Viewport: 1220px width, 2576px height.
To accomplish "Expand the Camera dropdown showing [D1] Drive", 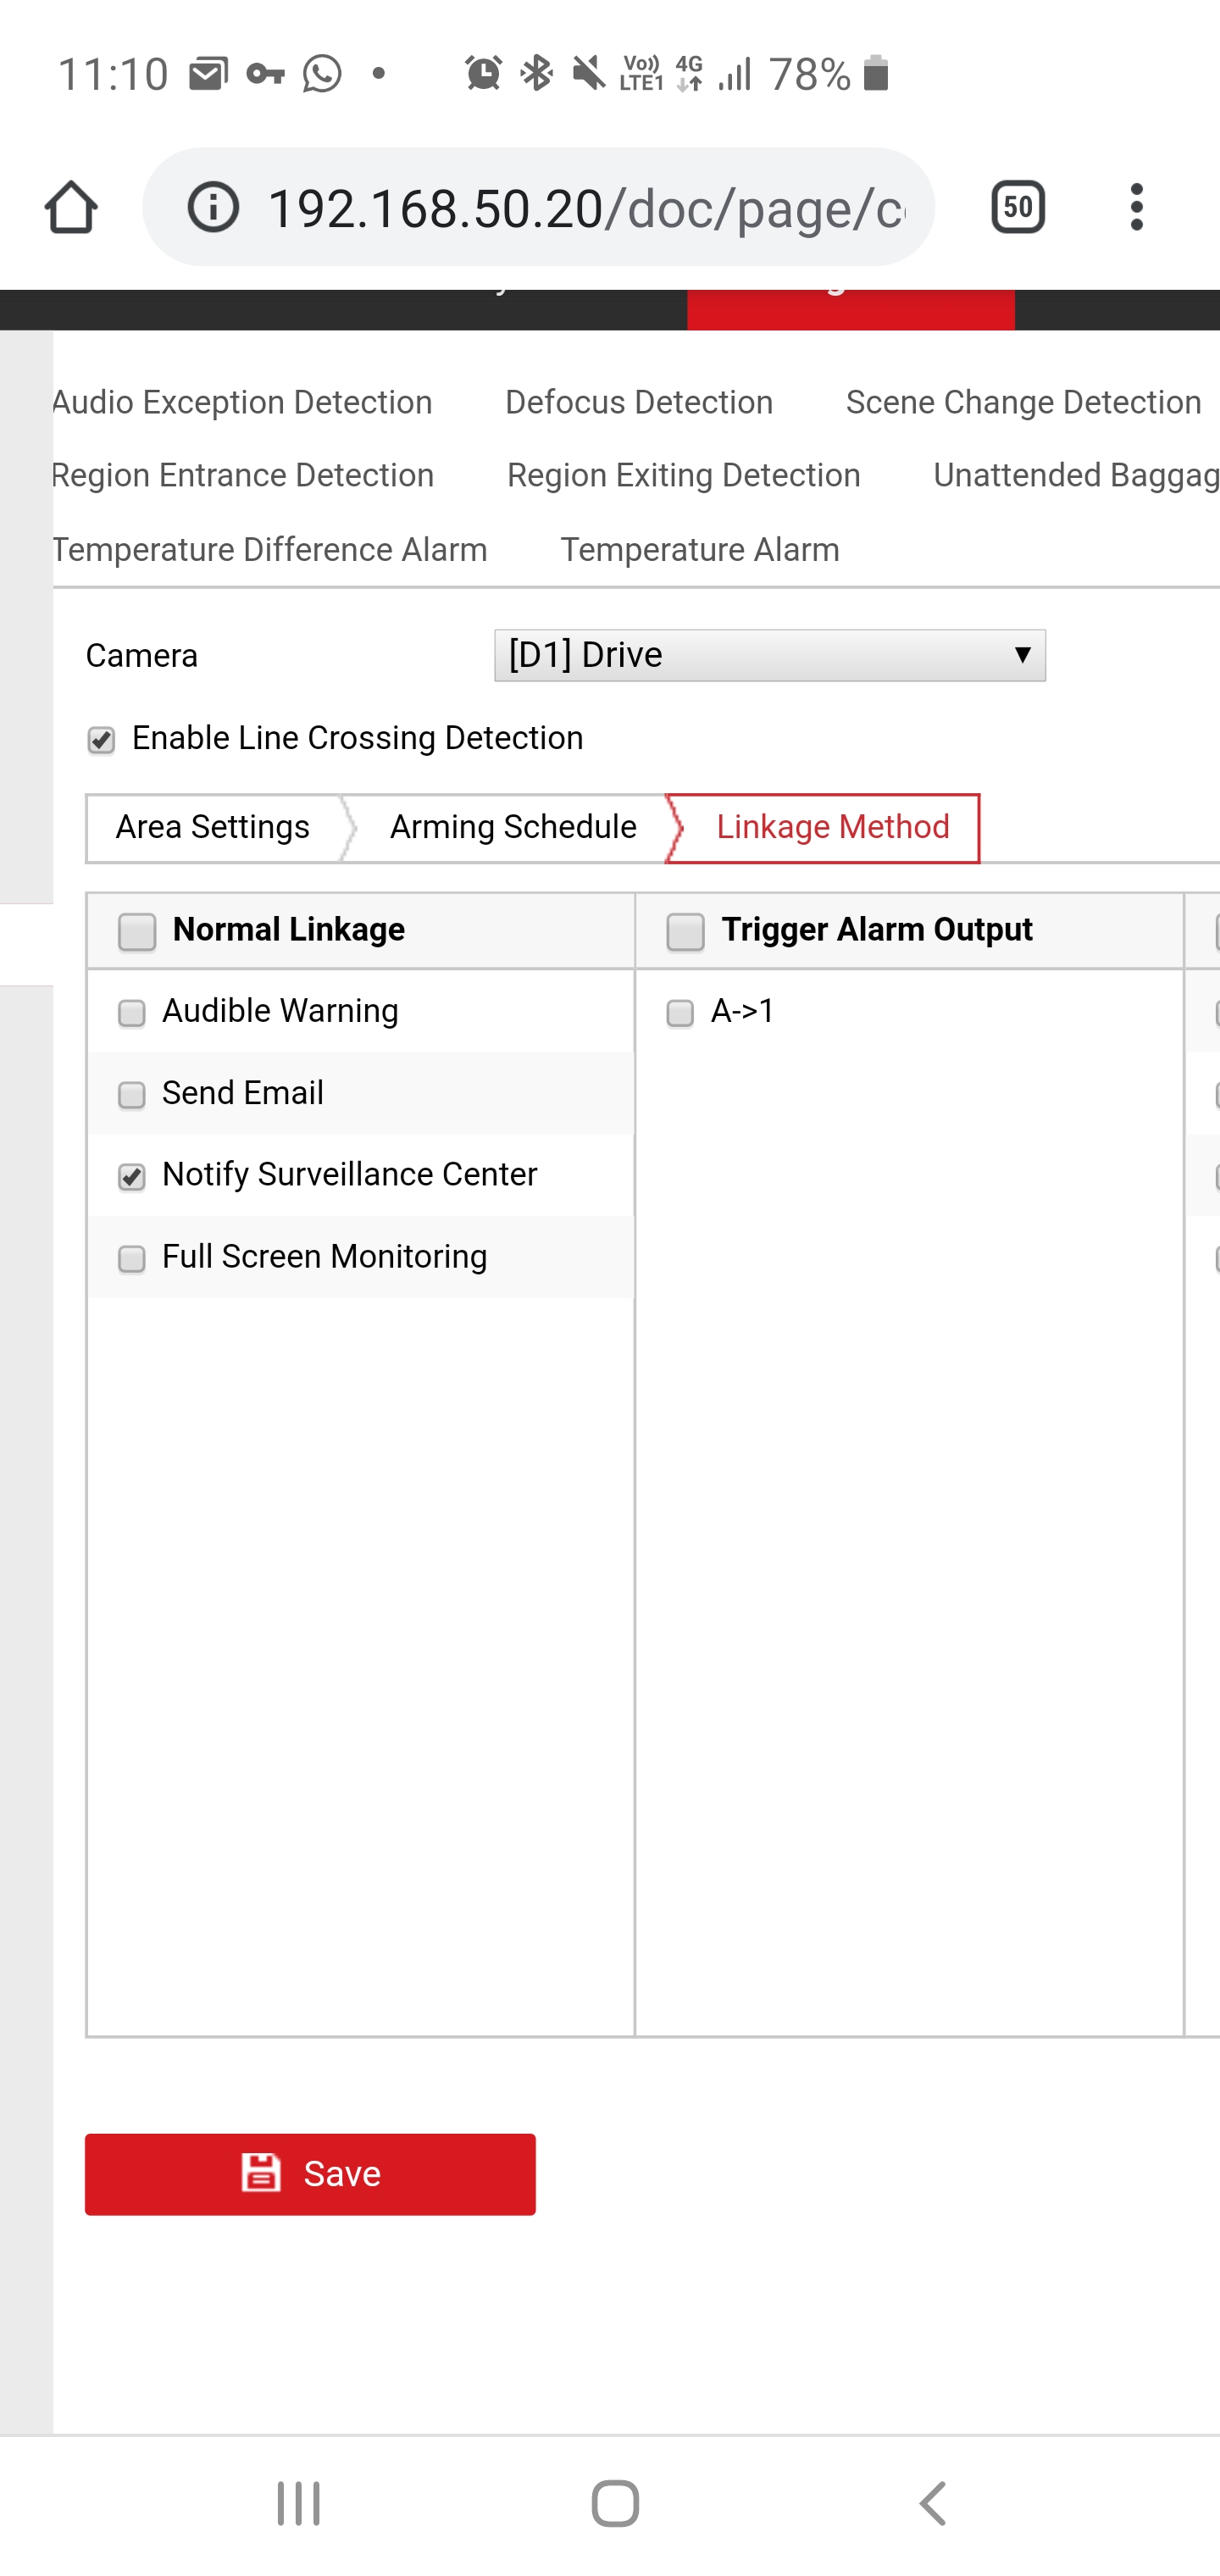I will tap(769, 656).
